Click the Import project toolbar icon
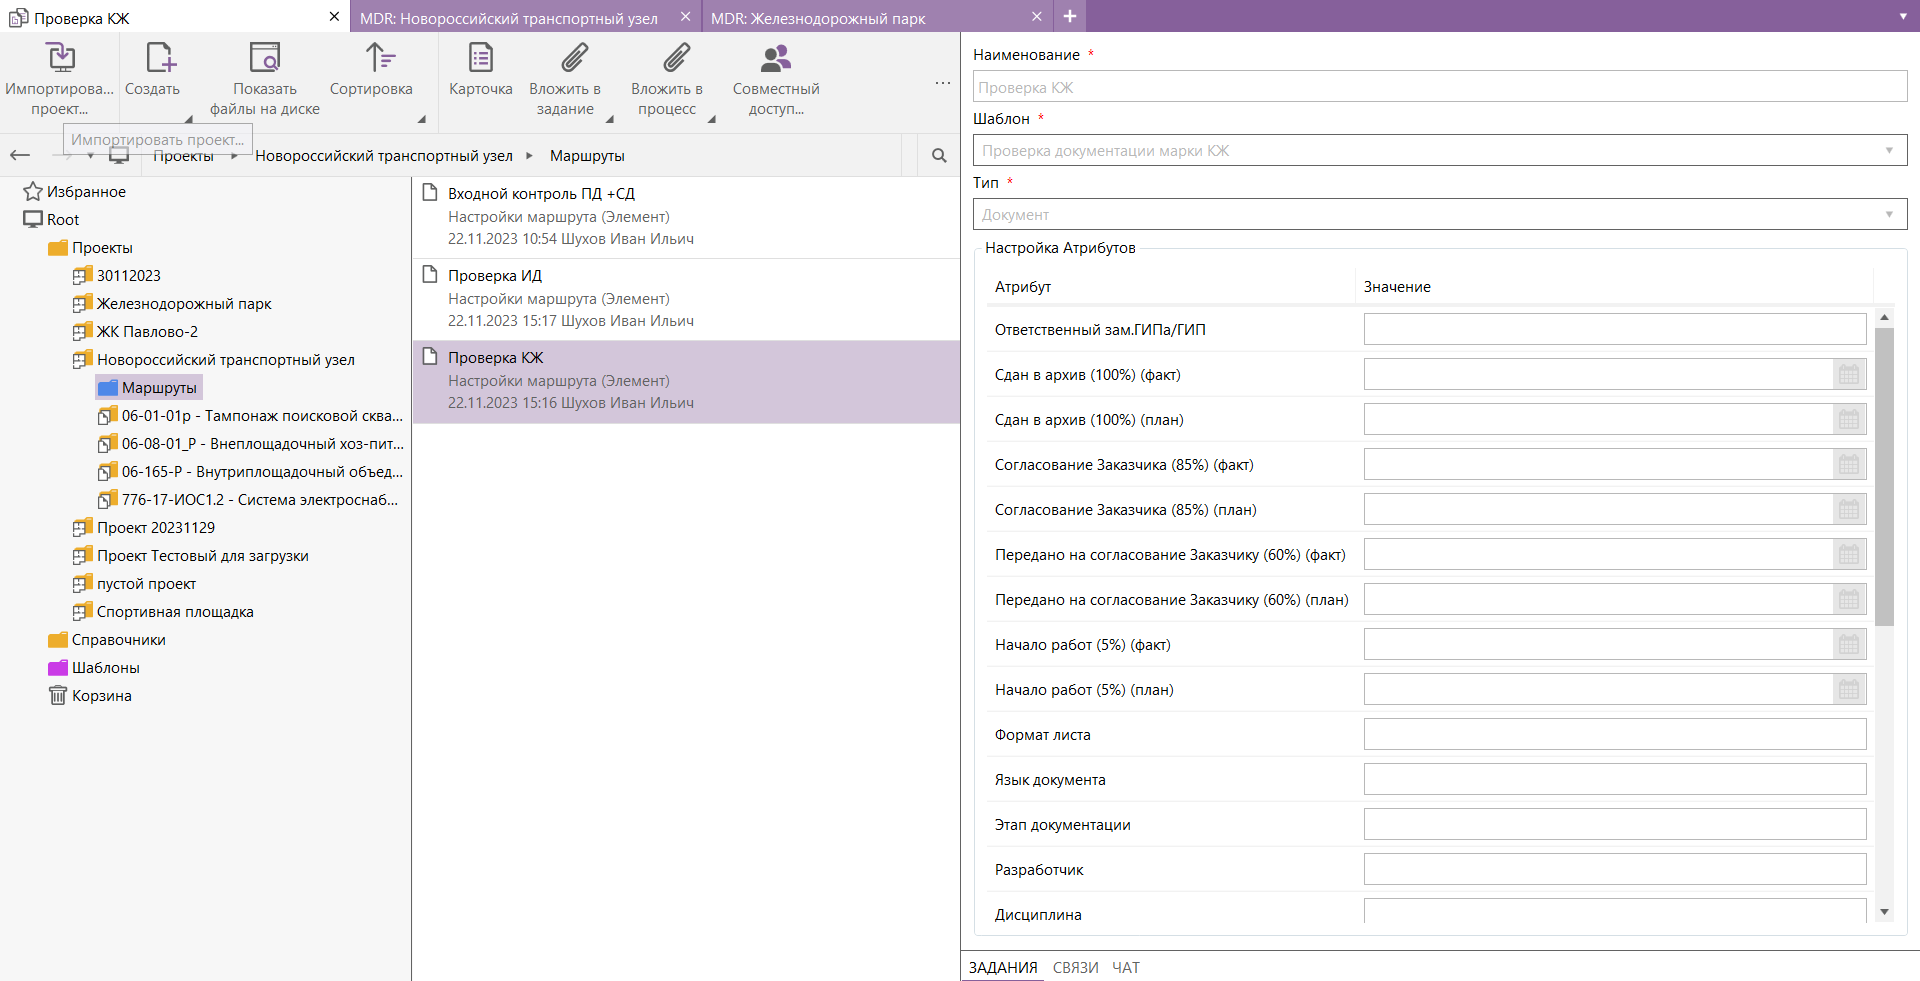Image resolution: width=1920 pixels, height=981 pixels. (61, 58)
